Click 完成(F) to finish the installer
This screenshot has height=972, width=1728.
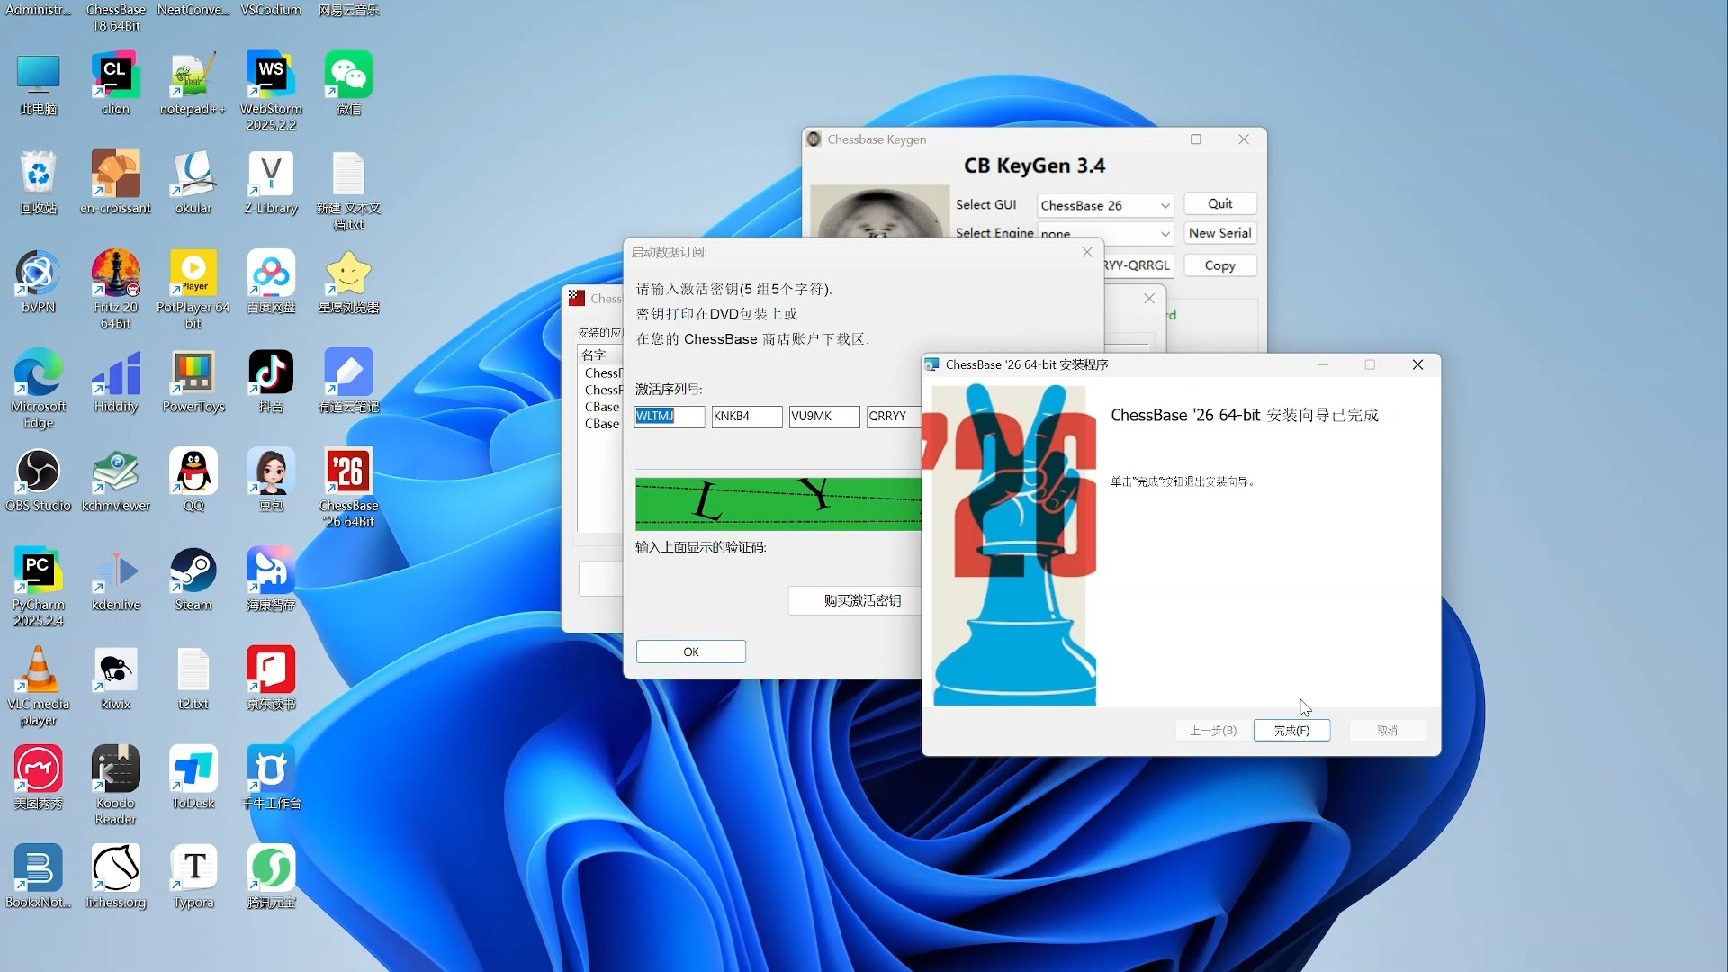pyautogui.click(x=1292, y=731)
